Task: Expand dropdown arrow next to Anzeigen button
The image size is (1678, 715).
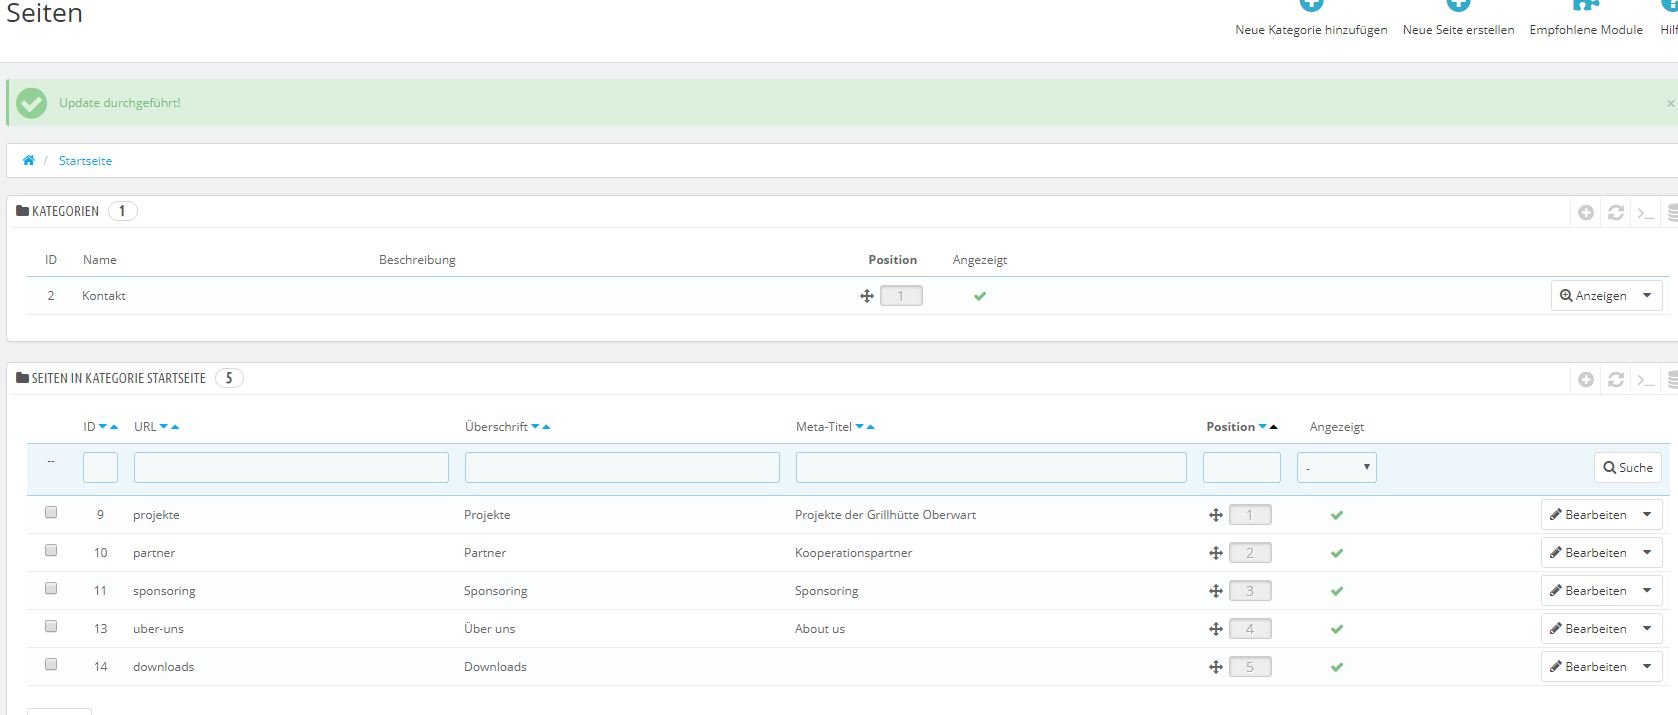Action: [x=1647, y=295]
